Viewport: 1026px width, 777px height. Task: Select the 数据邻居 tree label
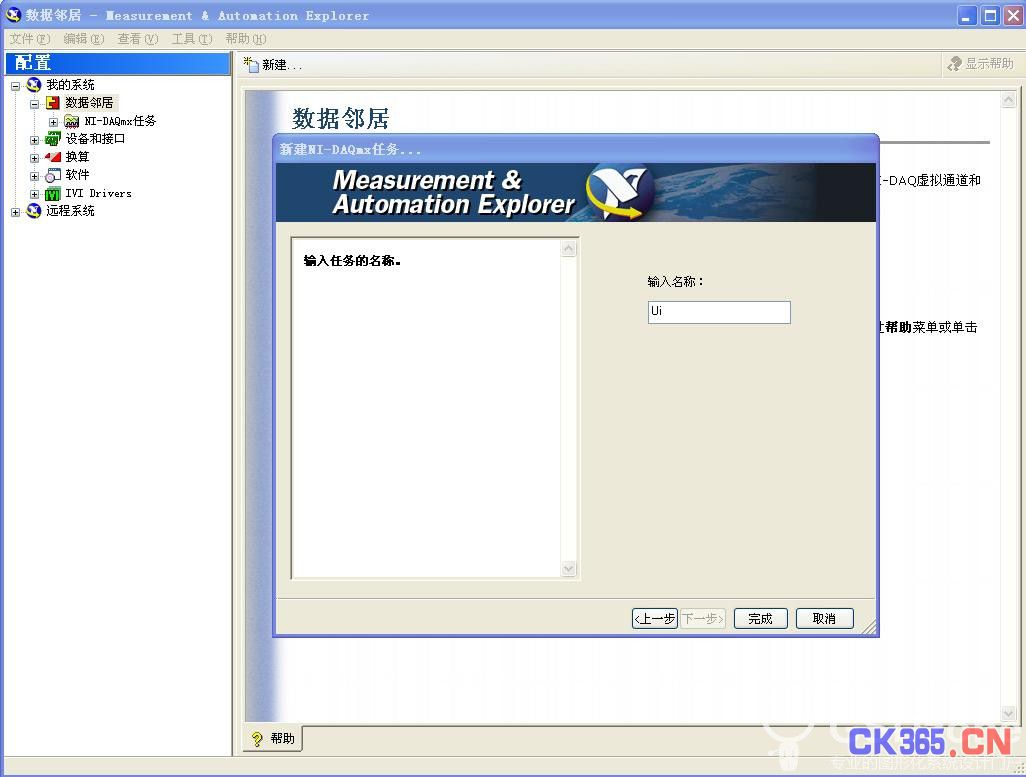tap(89, 103)
